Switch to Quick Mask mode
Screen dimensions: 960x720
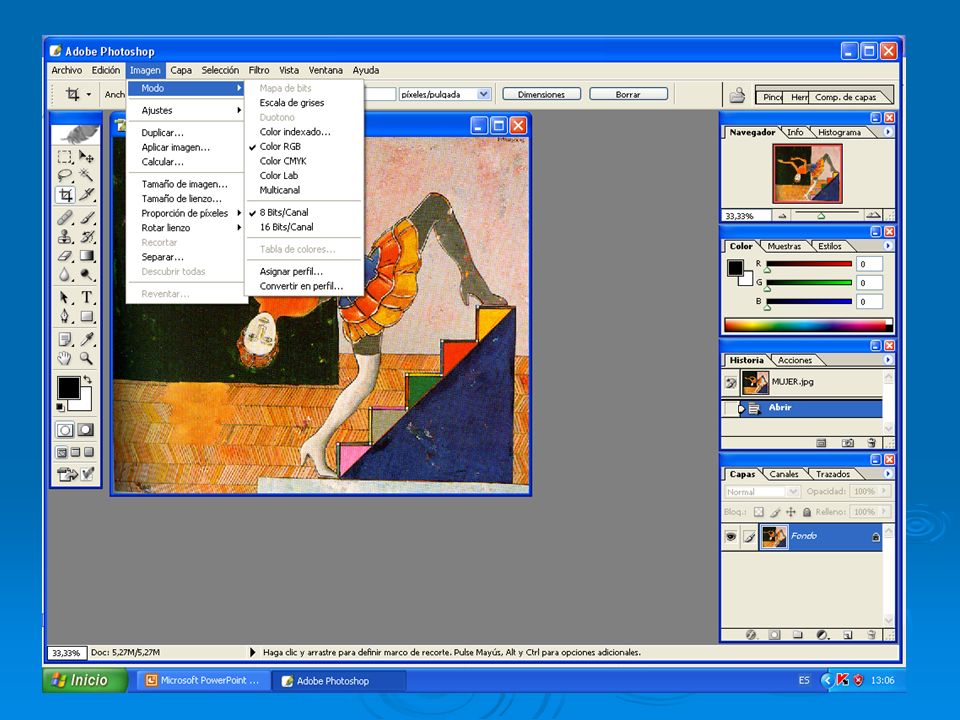pos(86,430)
